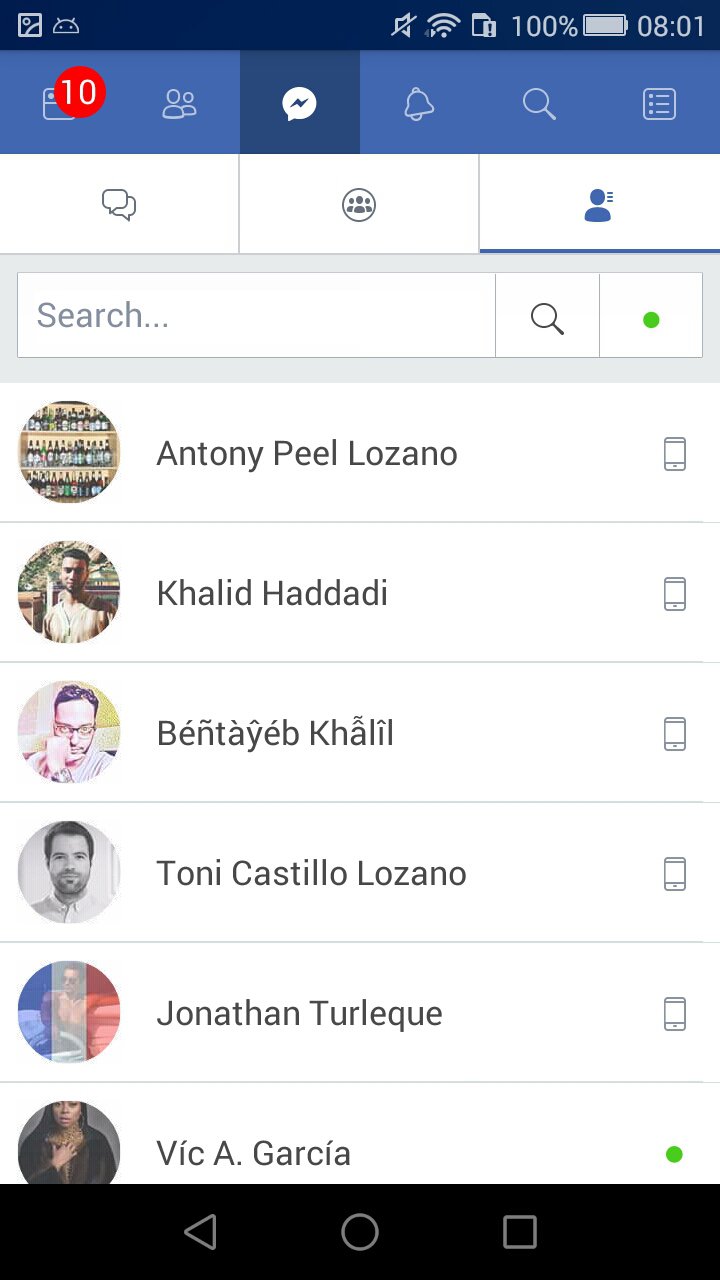Screen dimensions: 720x1280
Task: Select the Messenger icon in top bar
Action: click(300, 103)
